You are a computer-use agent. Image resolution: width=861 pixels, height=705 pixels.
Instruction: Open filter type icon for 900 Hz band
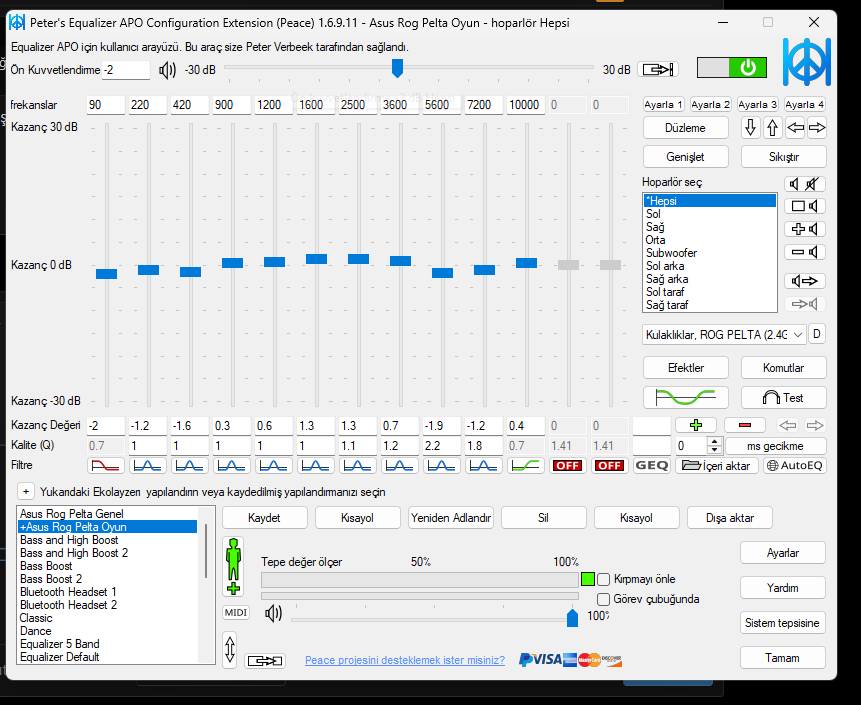[x=232, y=466]
